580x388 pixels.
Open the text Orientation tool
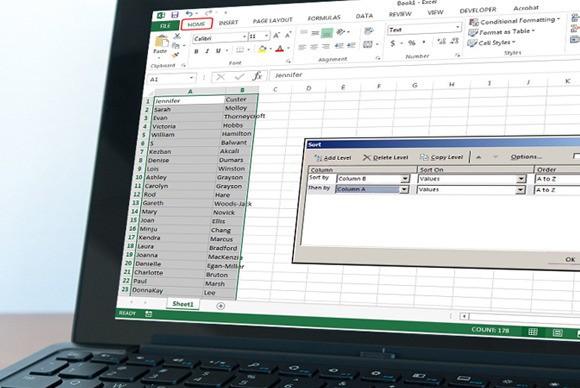(x=341, y=32)
